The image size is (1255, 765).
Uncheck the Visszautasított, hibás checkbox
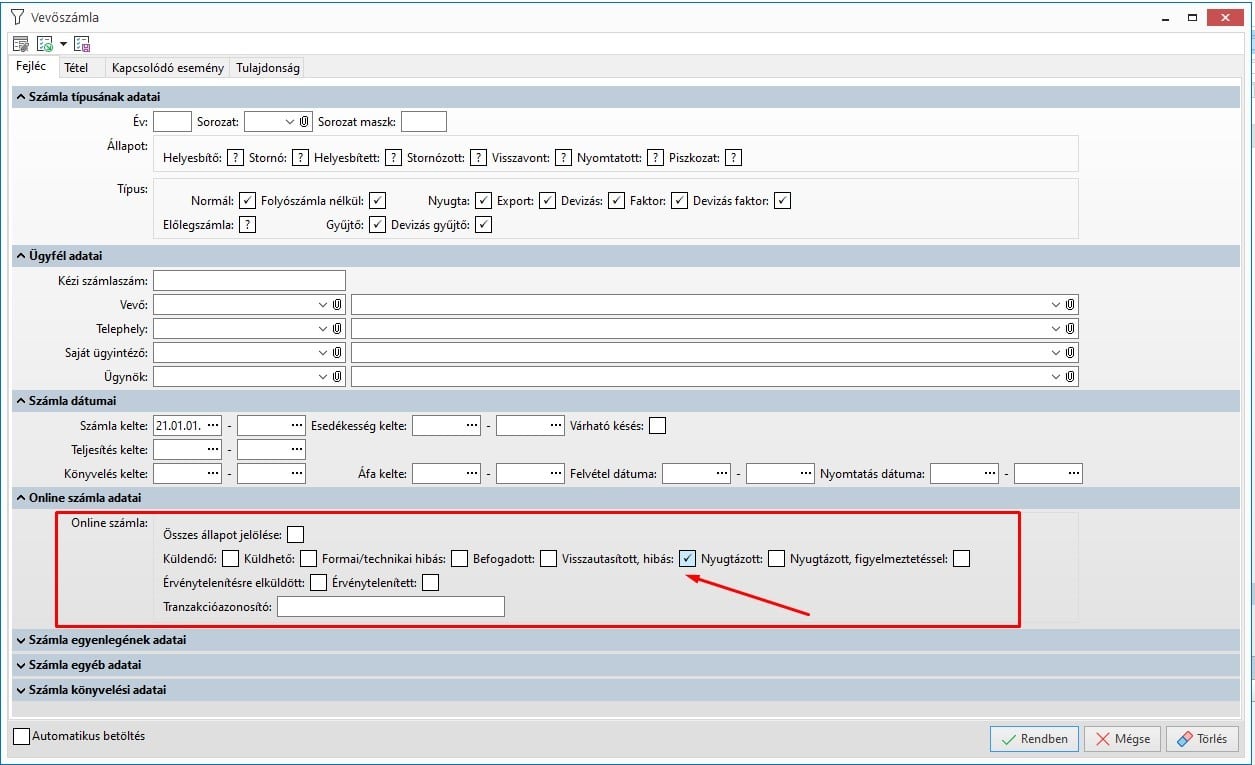[x=688, y=559]
